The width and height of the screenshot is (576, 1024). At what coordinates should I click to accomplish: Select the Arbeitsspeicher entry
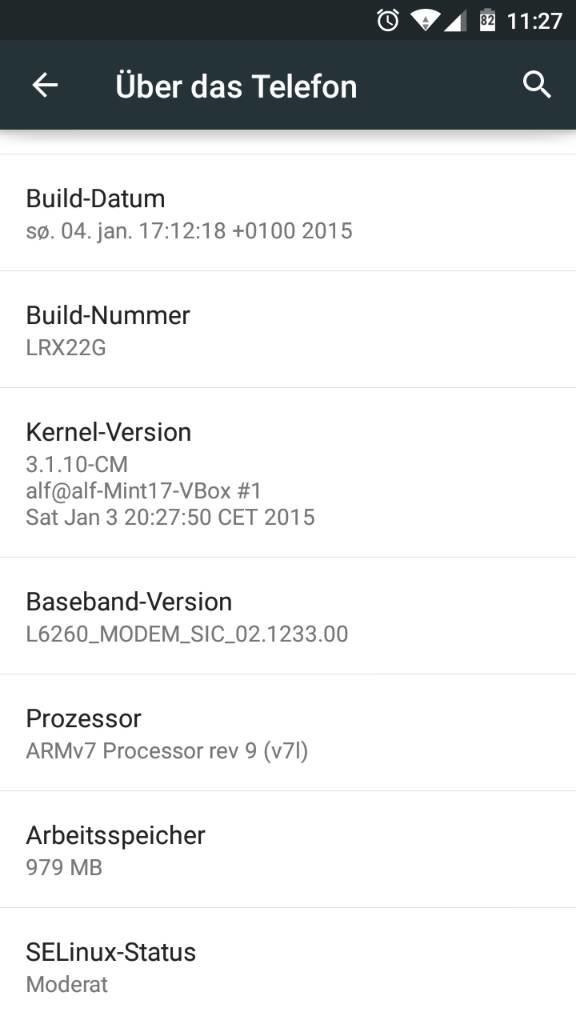tap(288, 849)
